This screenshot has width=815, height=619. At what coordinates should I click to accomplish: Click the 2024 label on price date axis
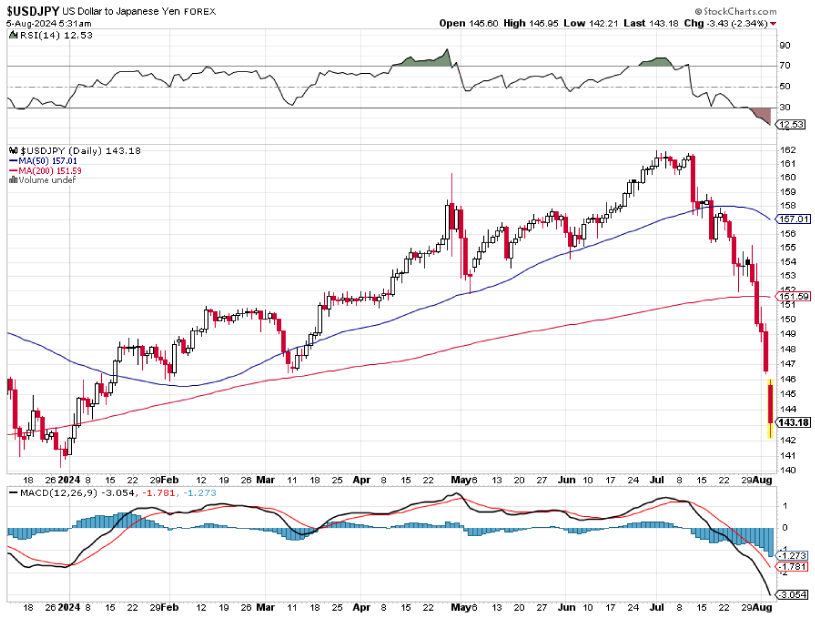pos(69,479)
